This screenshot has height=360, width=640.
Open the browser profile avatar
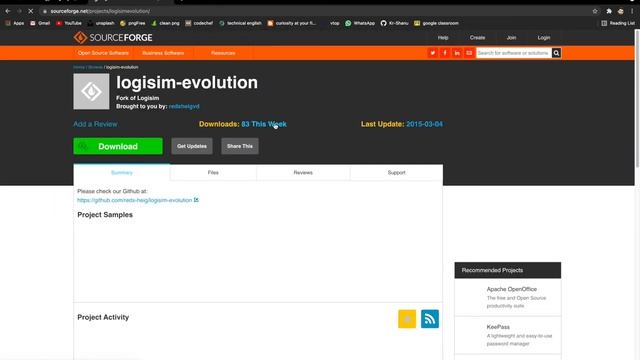click(x=621, y=11)
